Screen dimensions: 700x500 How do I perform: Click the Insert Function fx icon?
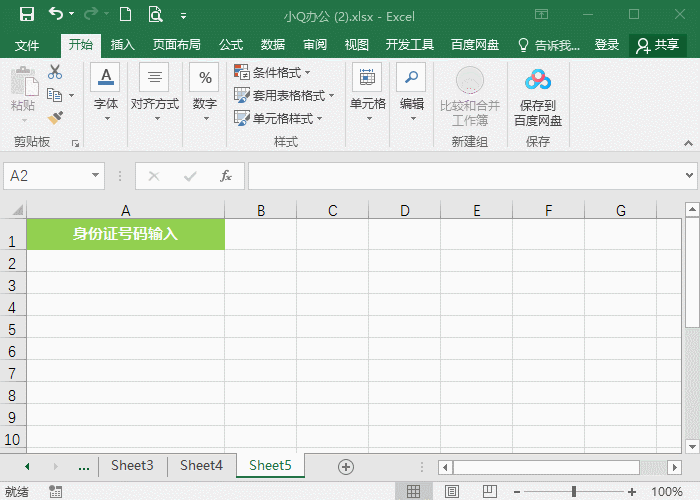pos(226,176)
